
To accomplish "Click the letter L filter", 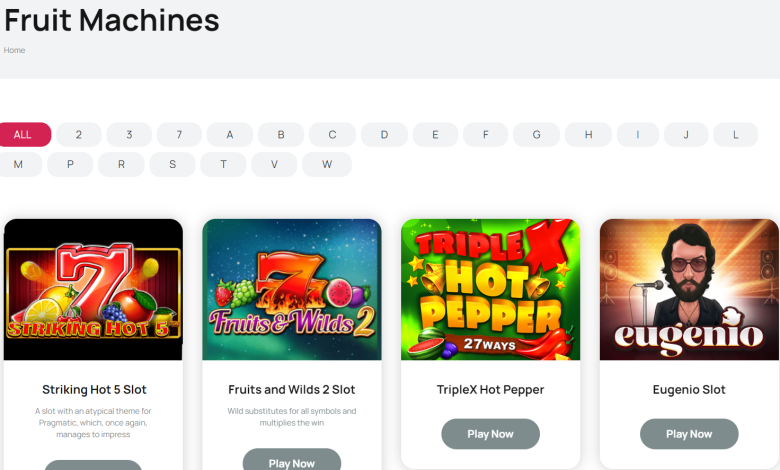I will [737, 135].
